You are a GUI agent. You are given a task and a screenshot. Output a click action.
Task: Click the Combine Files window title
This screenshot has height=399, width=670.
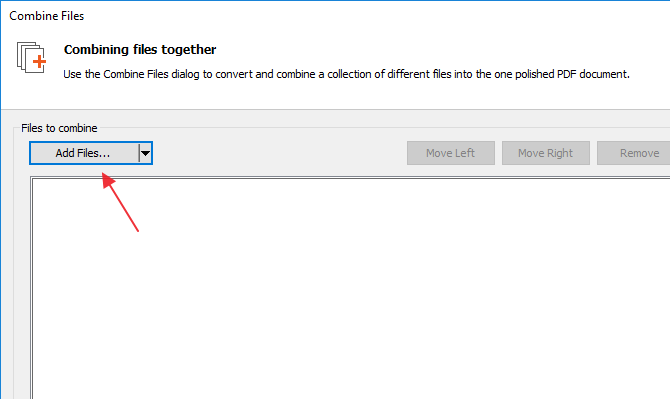coord(47,16)
